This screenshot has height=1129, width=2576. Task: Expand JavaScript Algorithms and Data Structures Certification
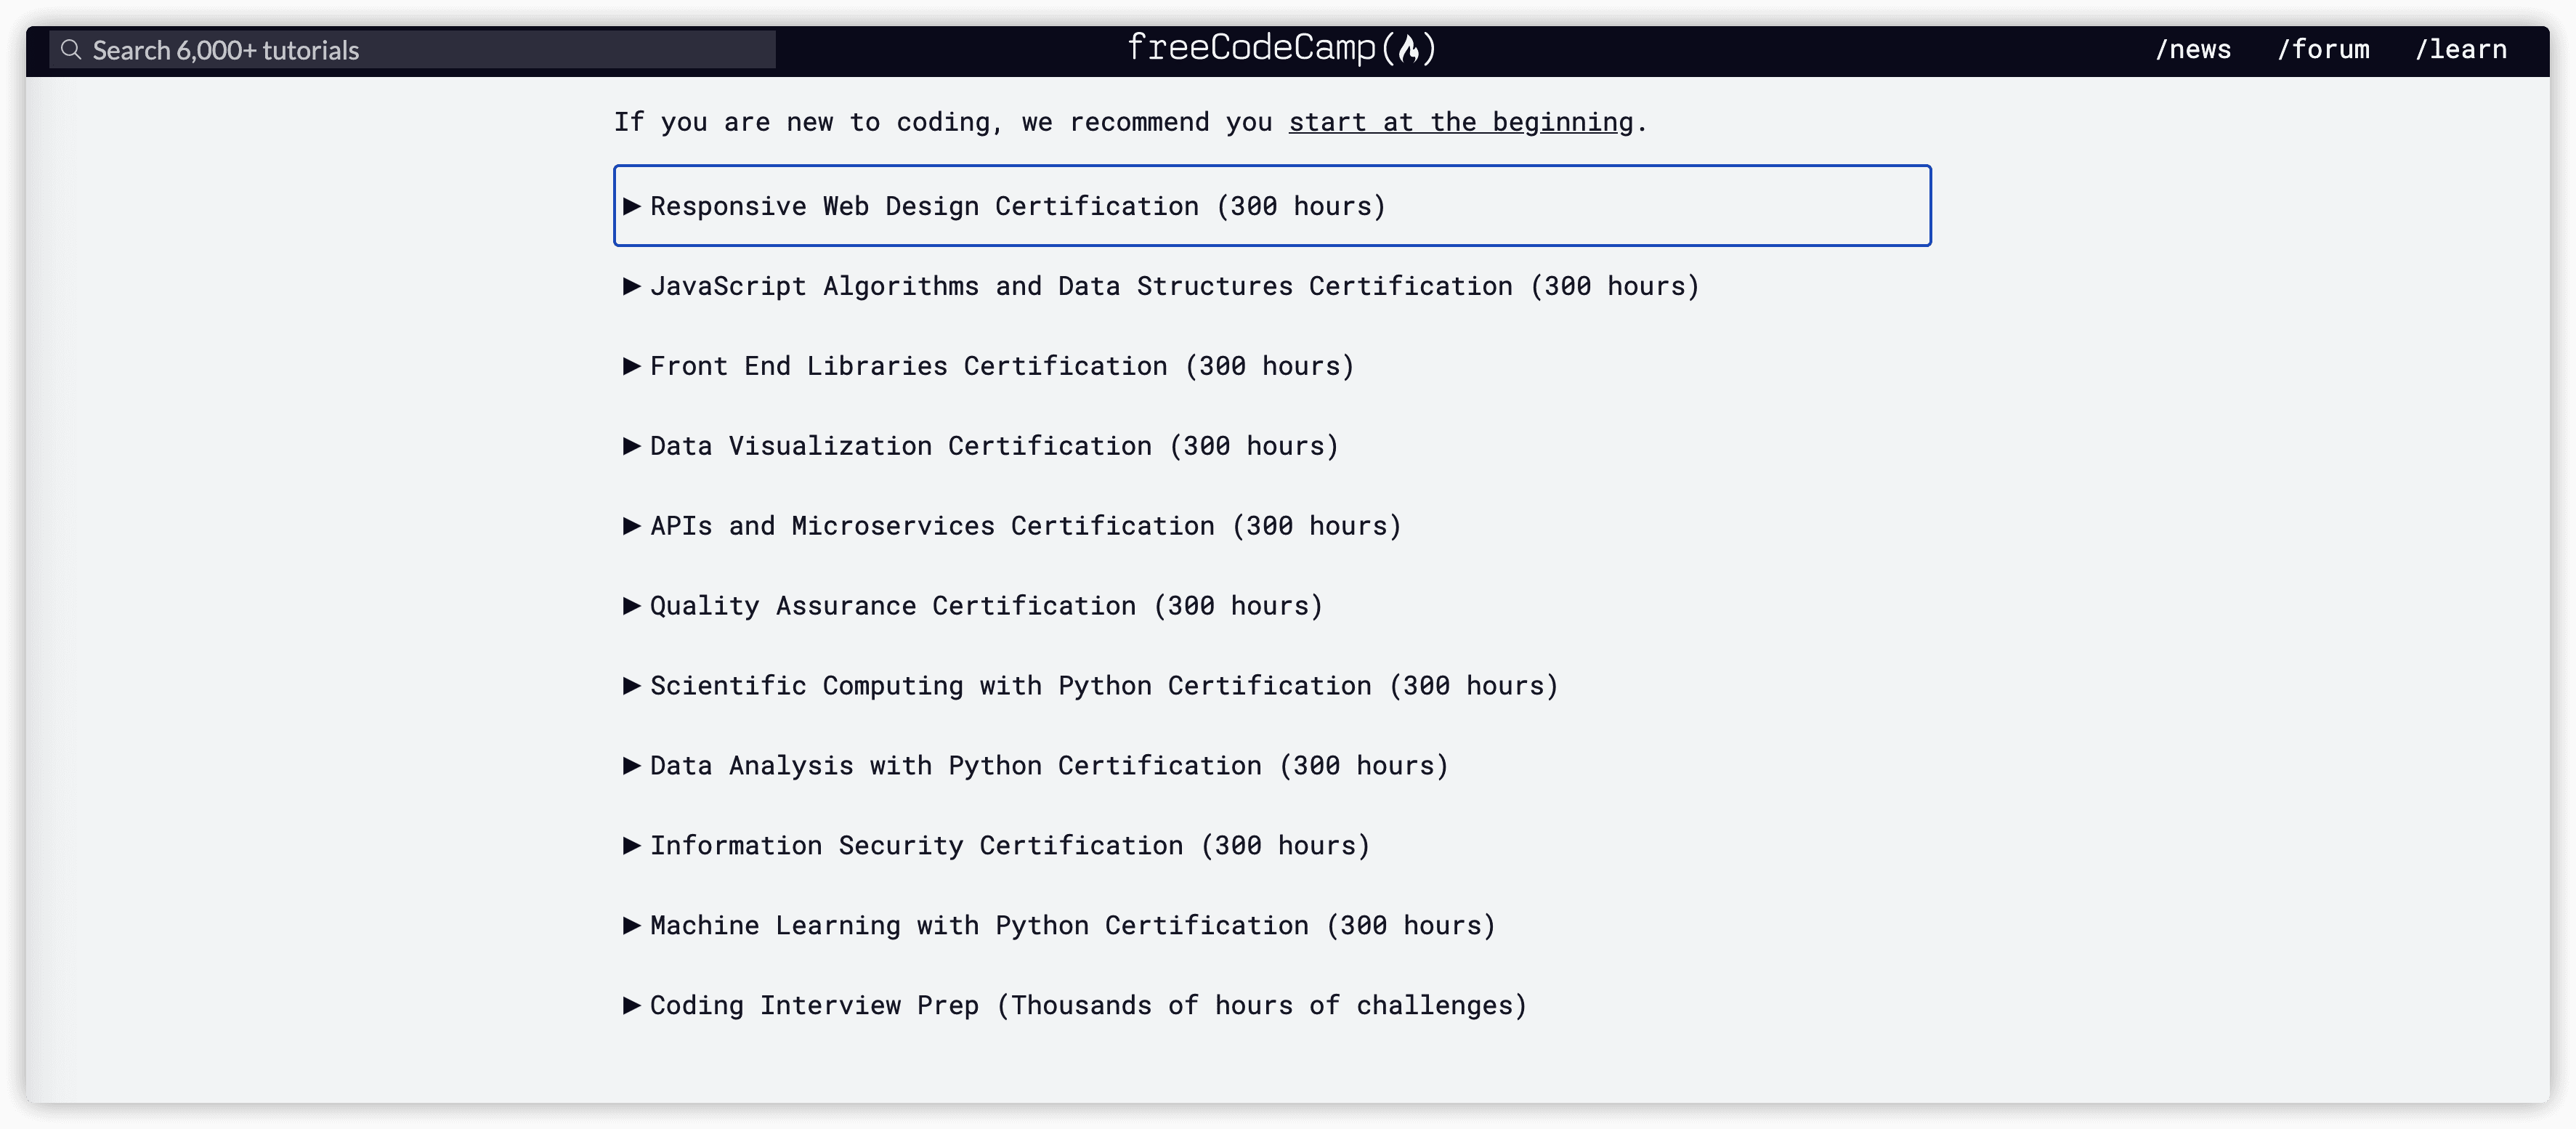click(1174, 286)
